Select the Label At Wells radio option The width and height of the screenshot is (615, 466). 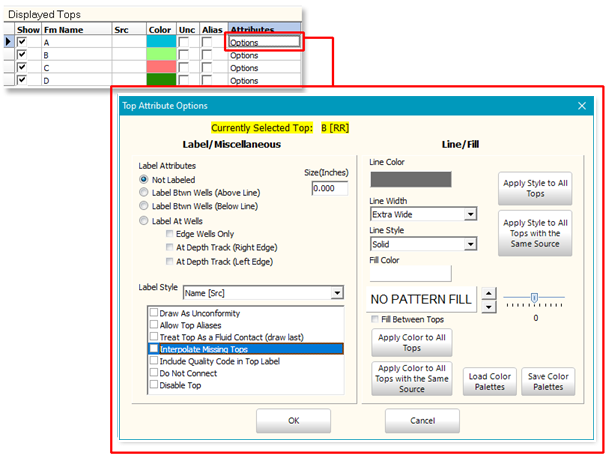(x=145, y=220)
